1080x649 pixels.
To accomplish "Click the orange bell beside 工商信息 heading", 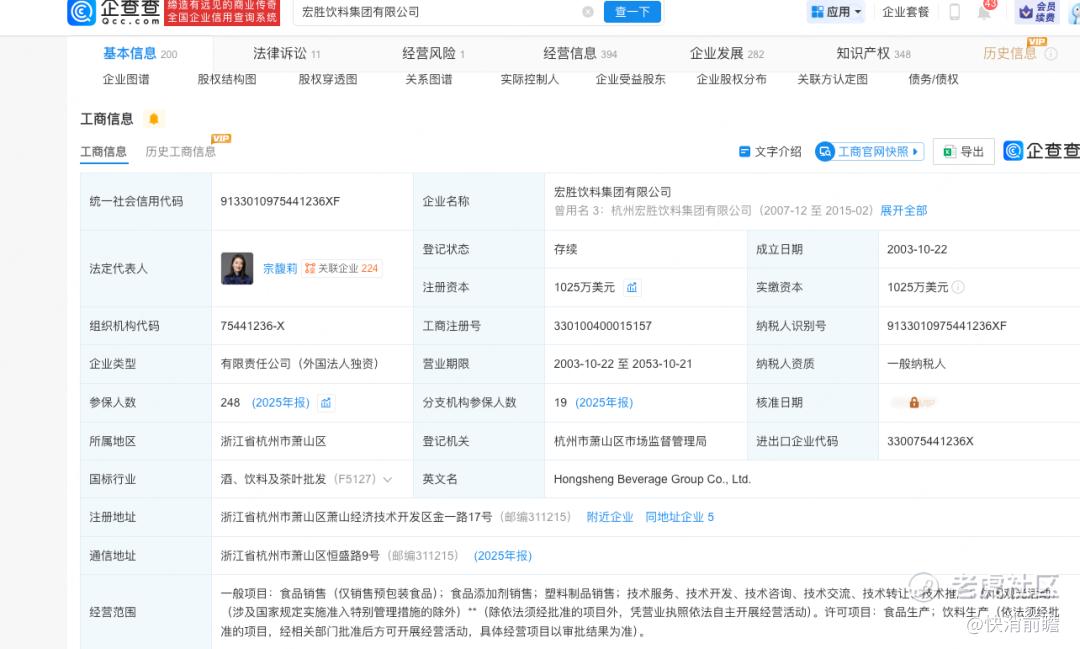I will 154,119.
